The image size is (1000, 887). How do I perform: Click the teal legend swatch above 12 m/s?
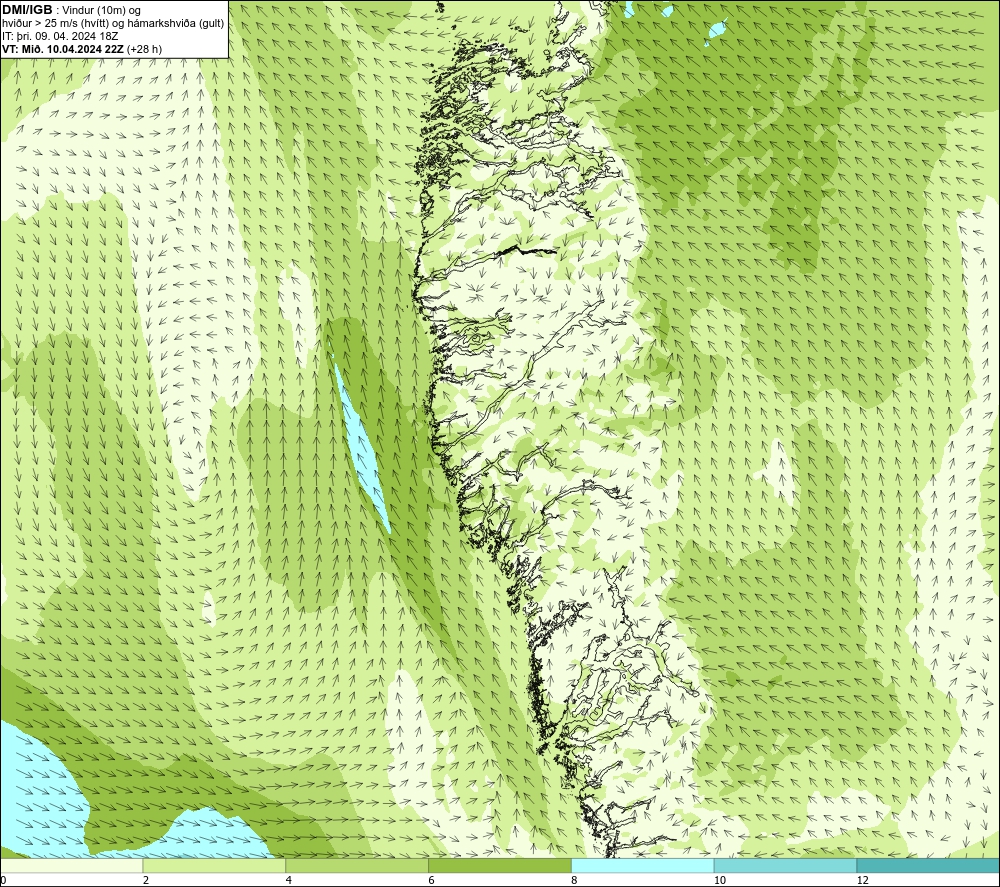pos(929,865)
